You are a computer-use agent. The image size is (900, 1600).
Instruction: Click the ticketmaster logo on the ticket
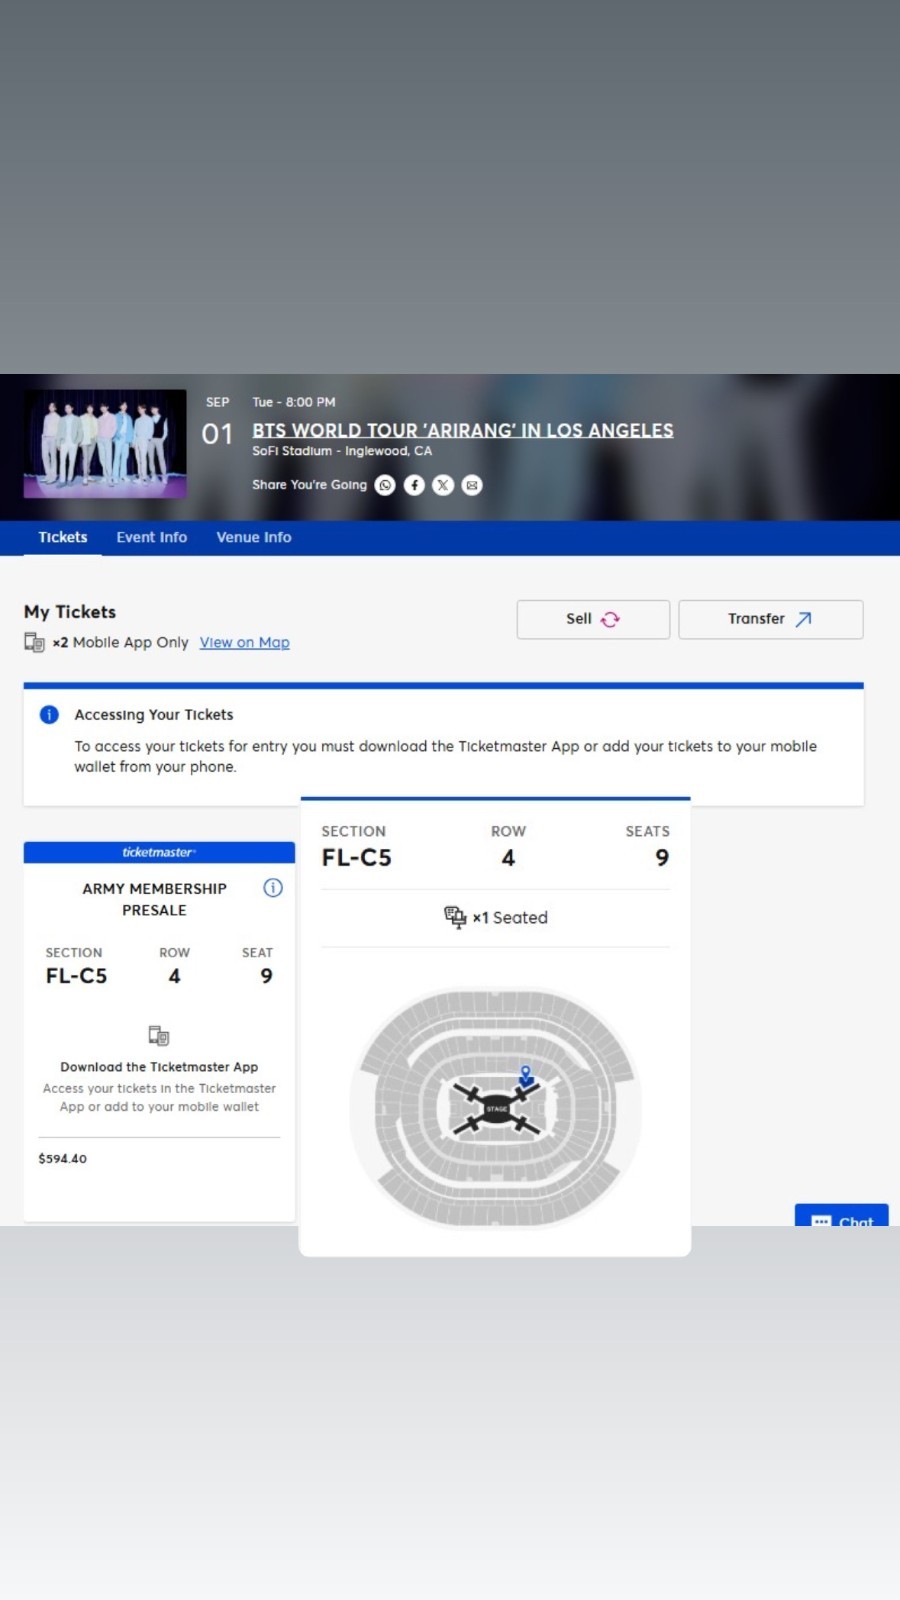(x=158, y=852)
